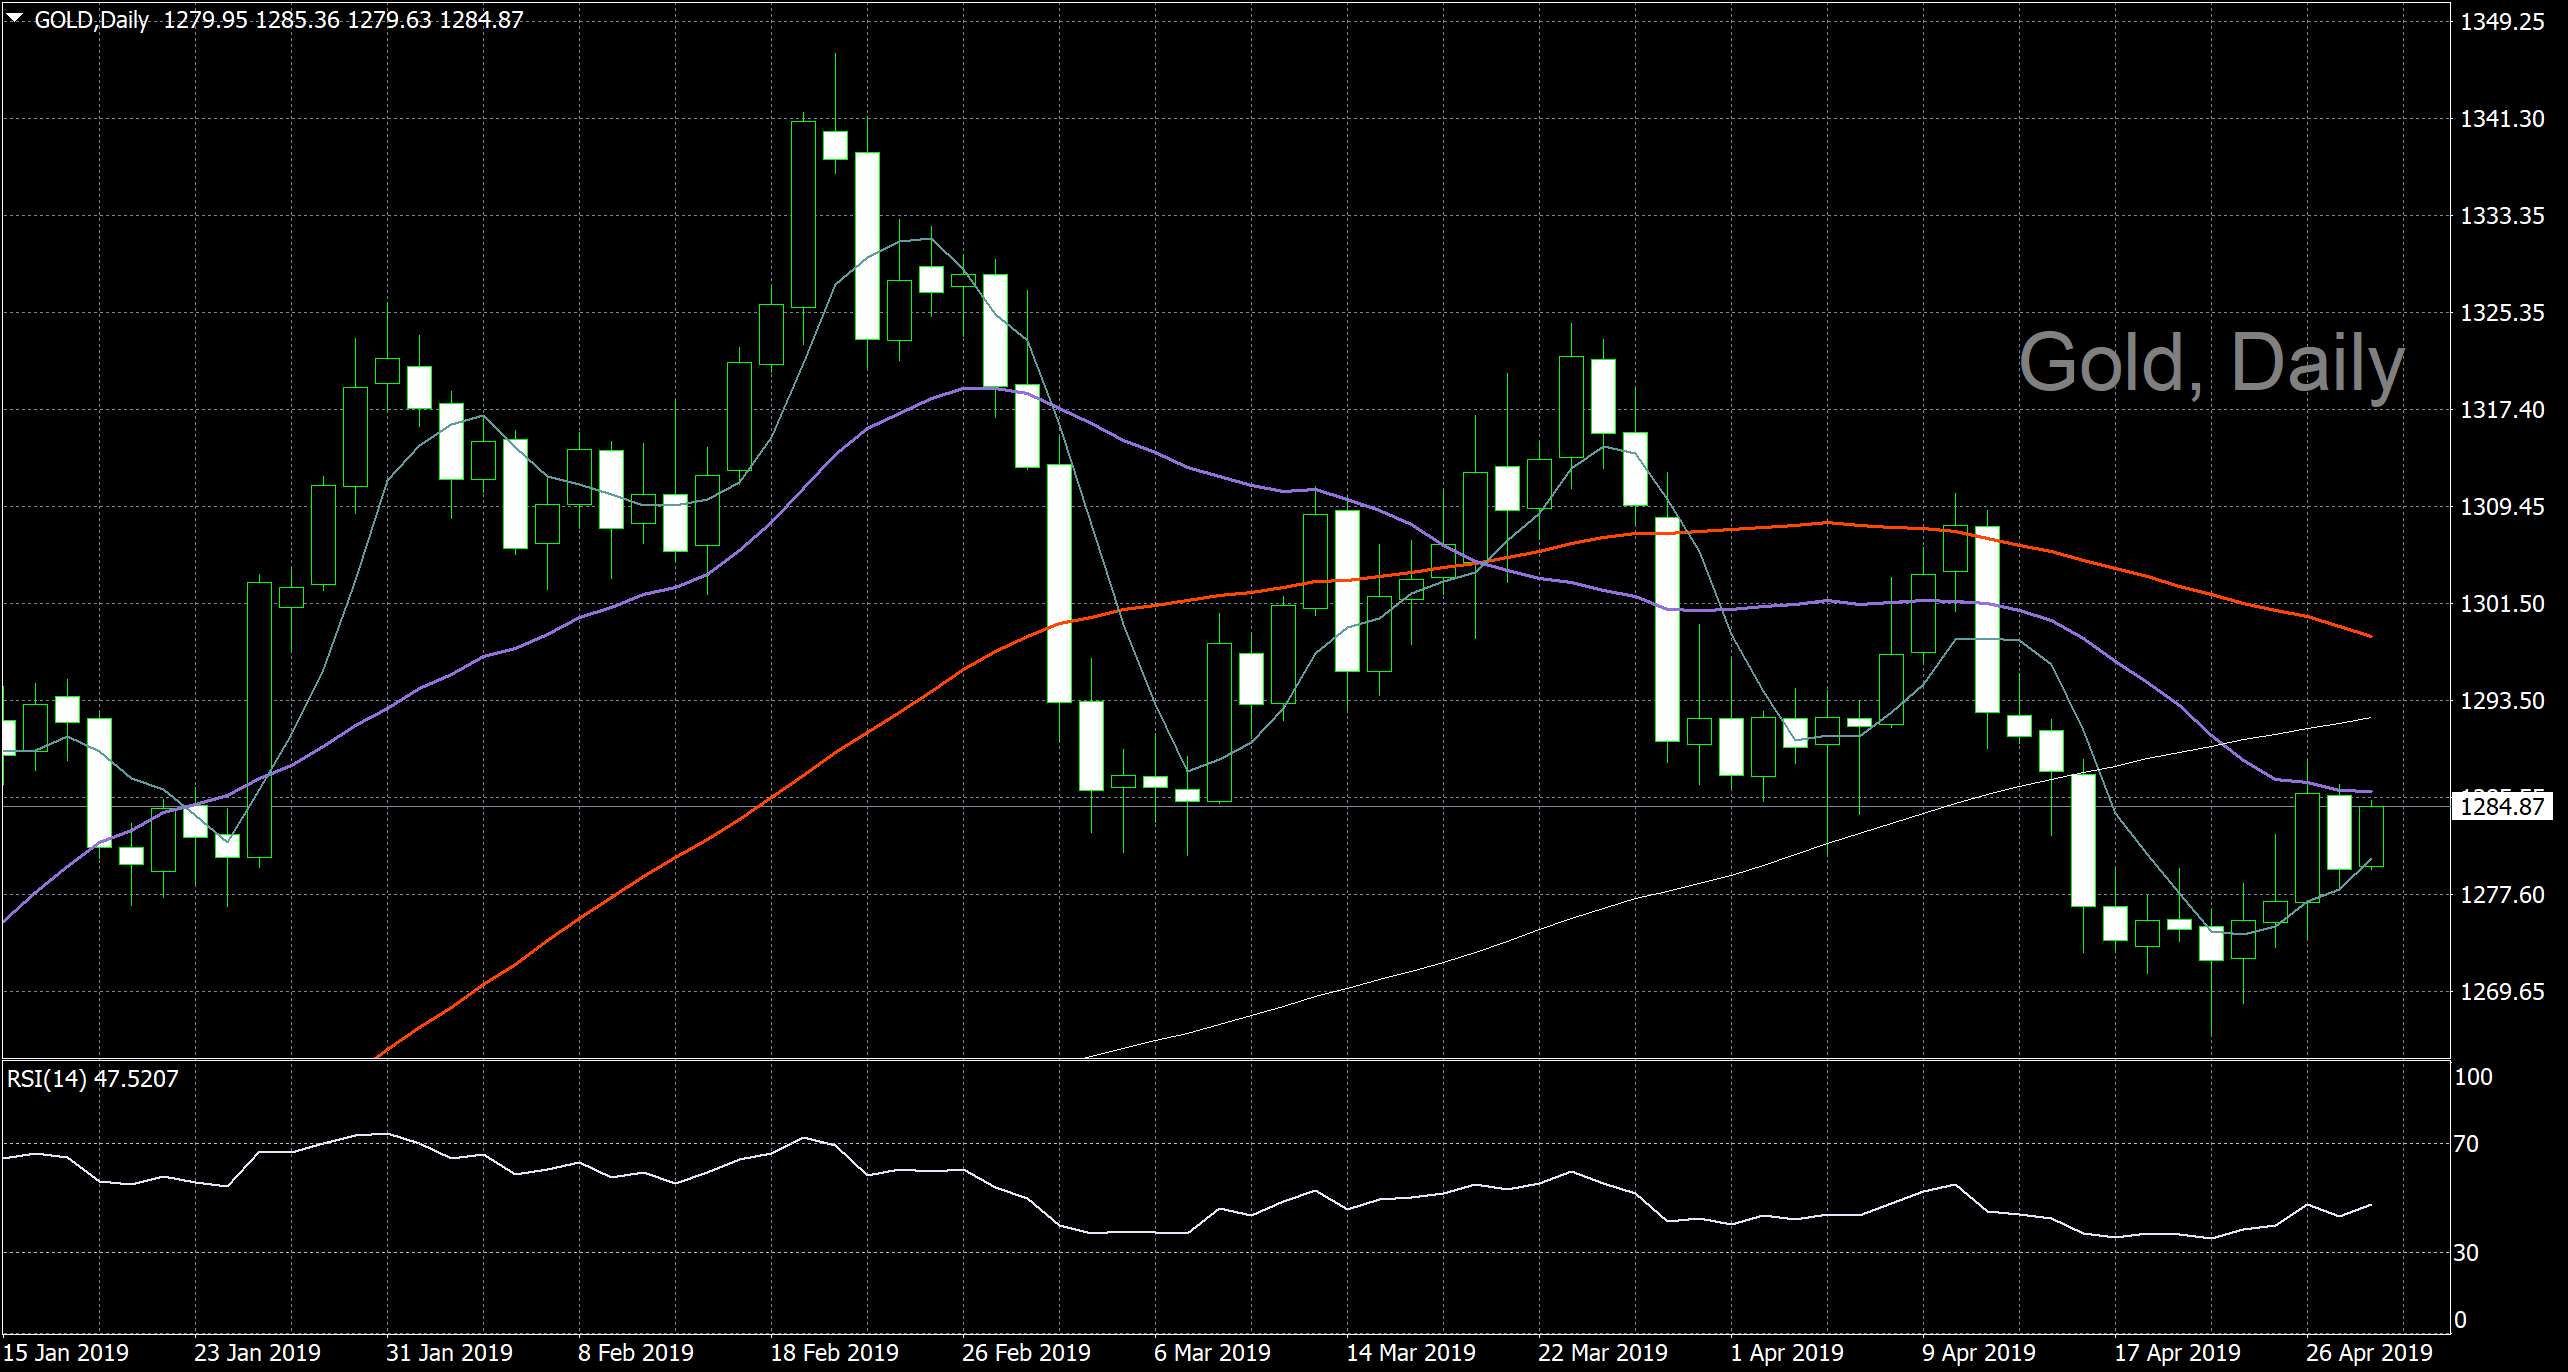2568x1372 pixels.
Task: Click the 26 Feb 2019 date label
Action: (1027, 1353)
